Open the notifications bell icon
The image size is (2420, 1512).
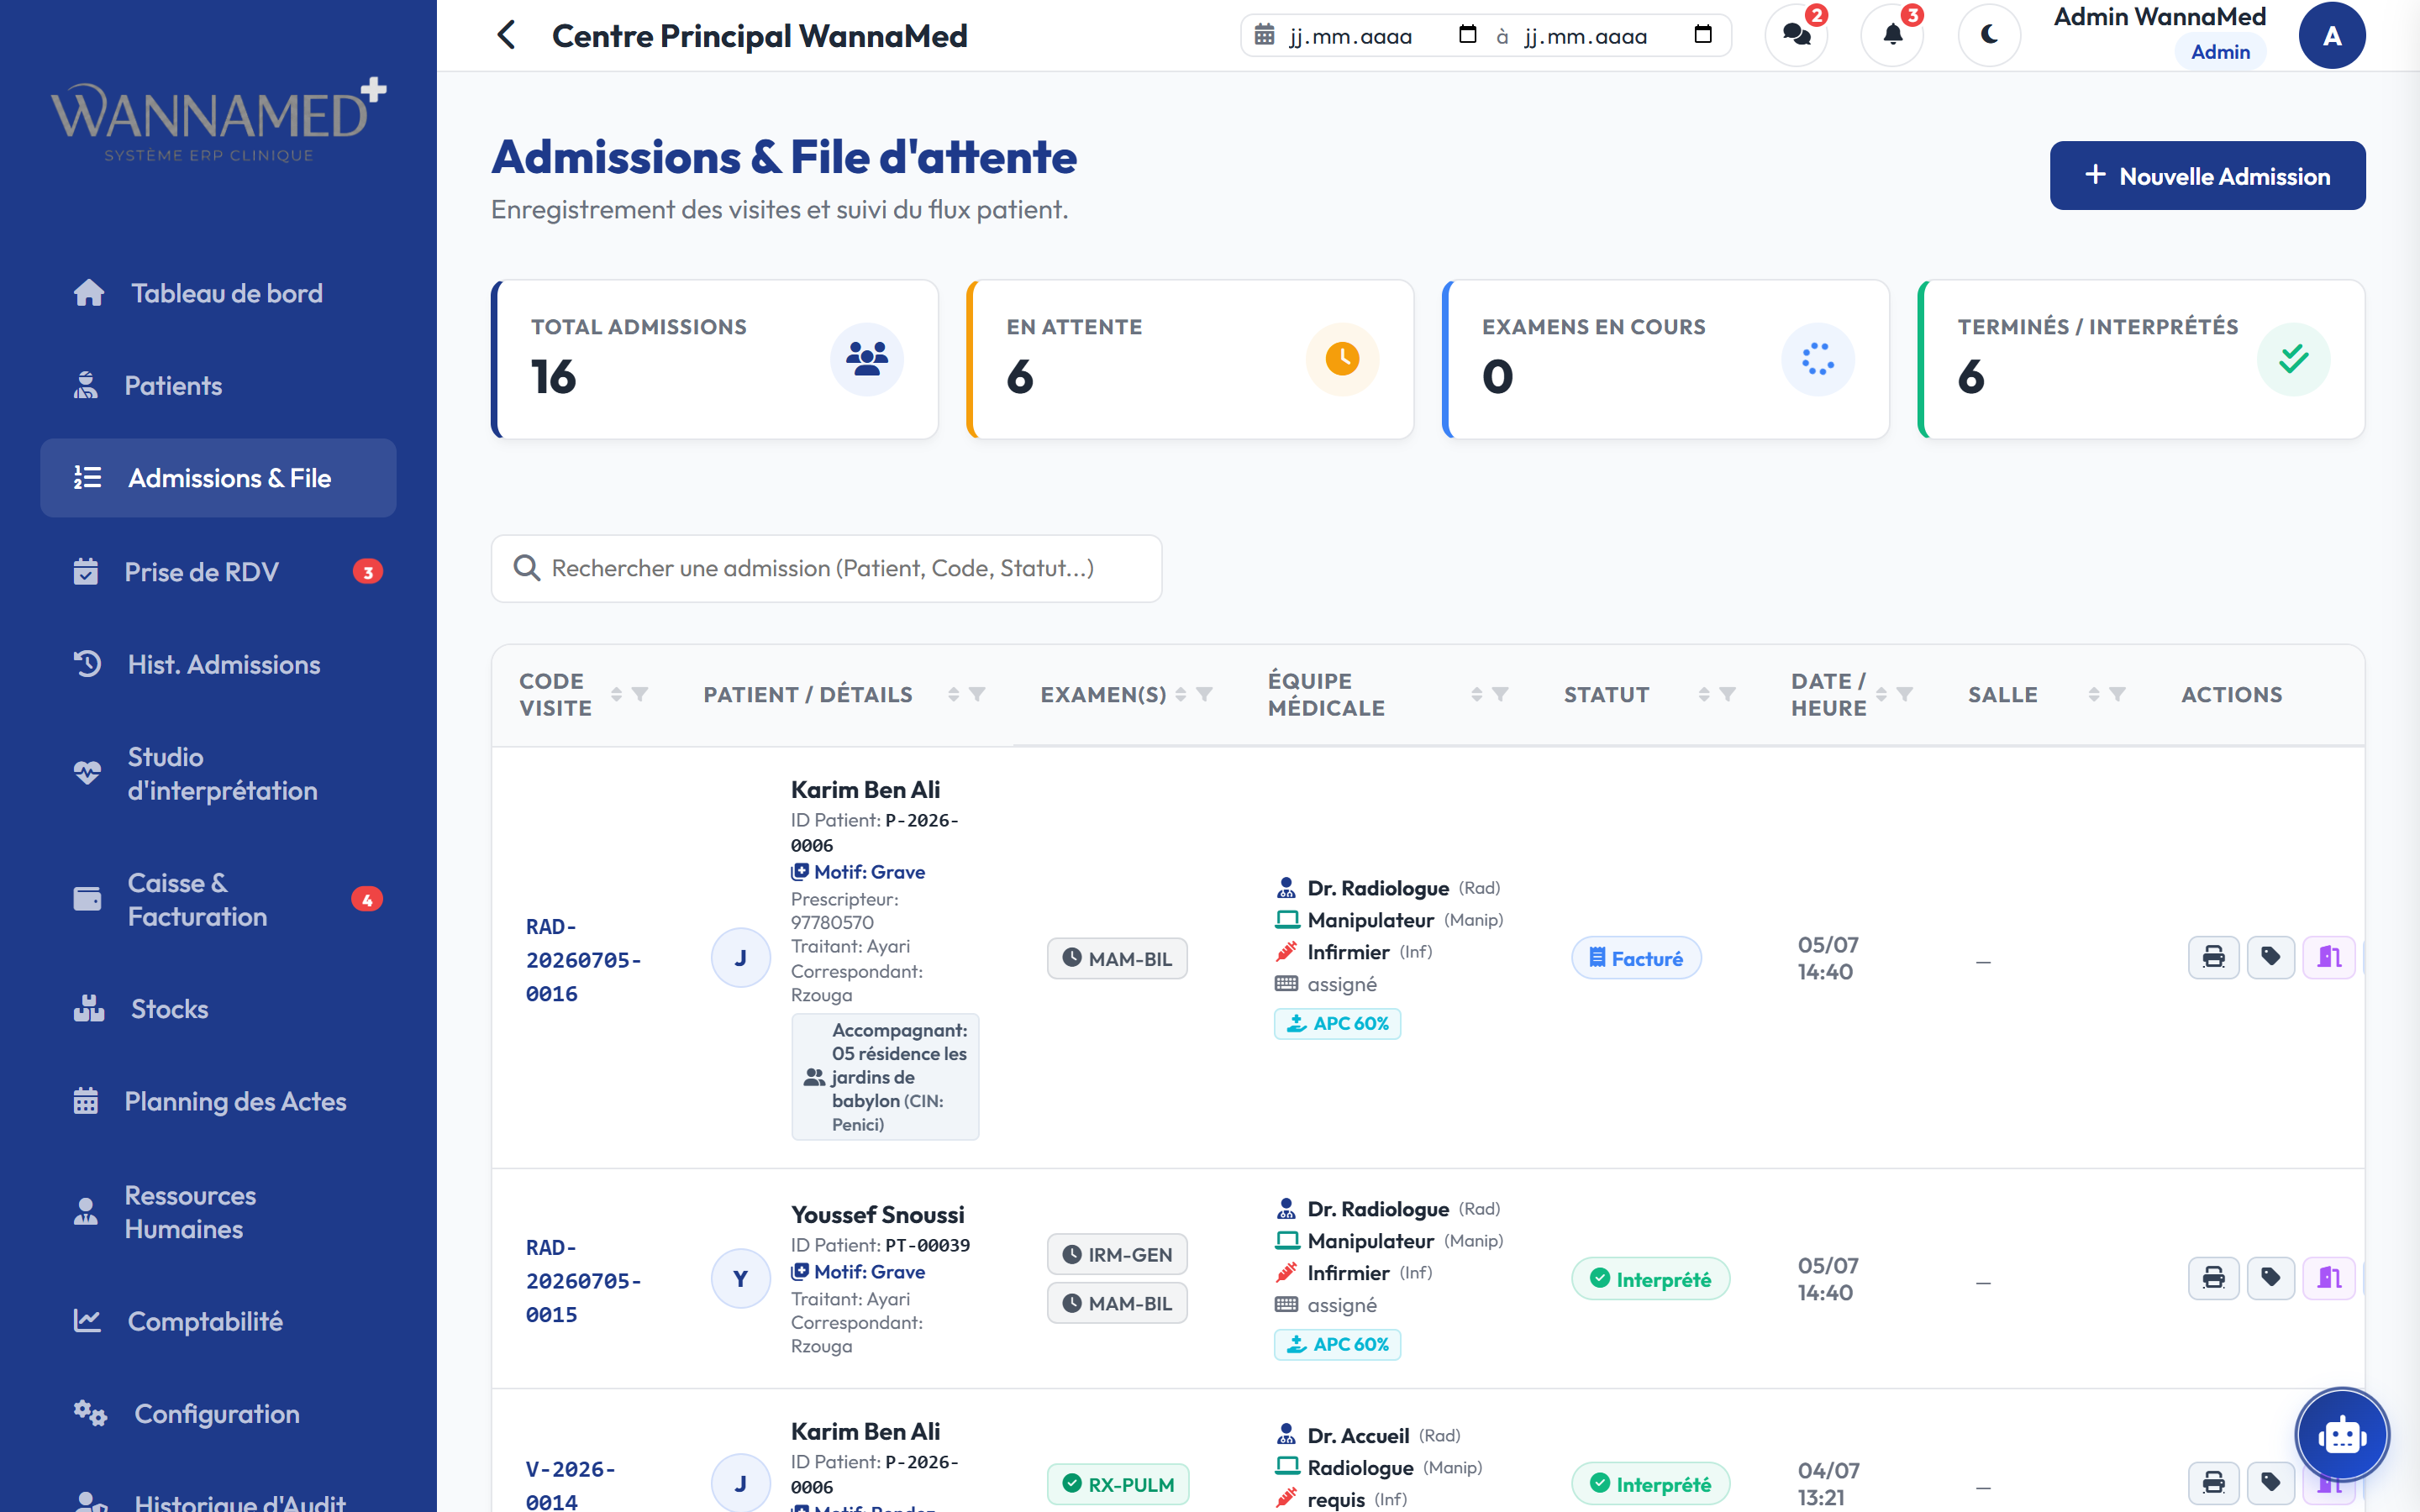point(1892,35)
